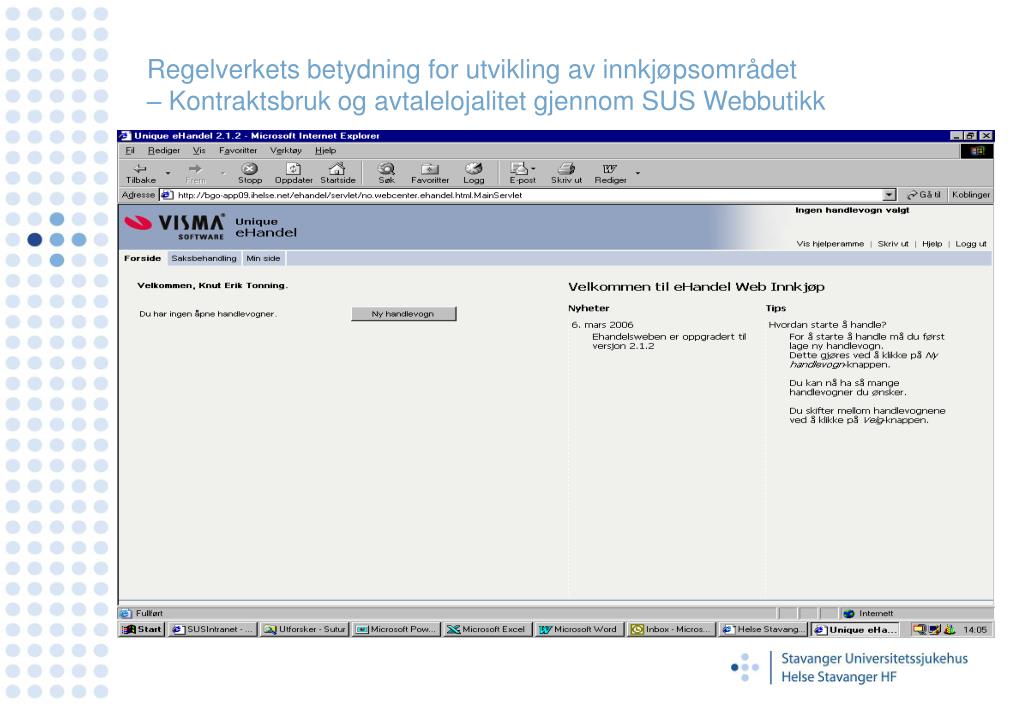Open the Favoritter toolbar icon
The height and width of the screenshot is (708, 1023).
point(430,169)
